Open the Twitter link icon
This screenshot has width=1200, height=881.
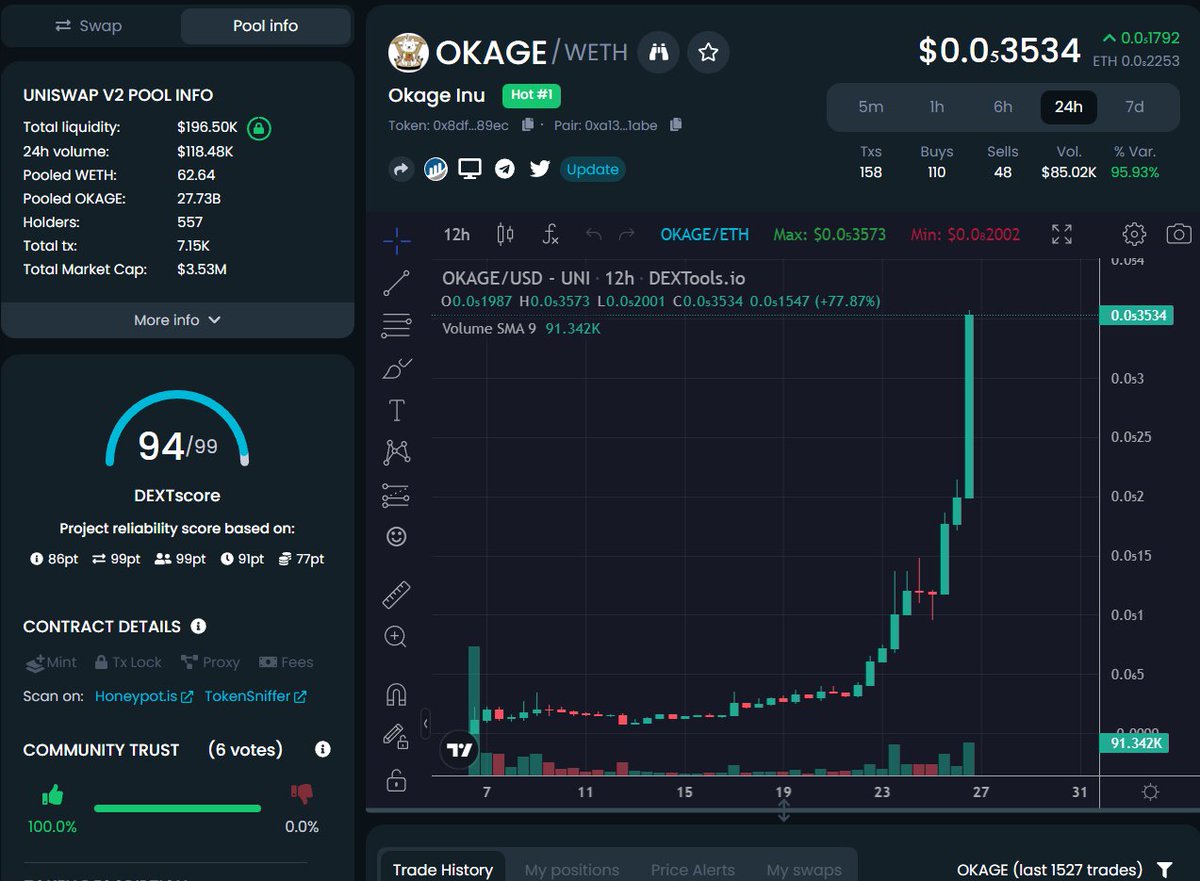click(540, 169)
